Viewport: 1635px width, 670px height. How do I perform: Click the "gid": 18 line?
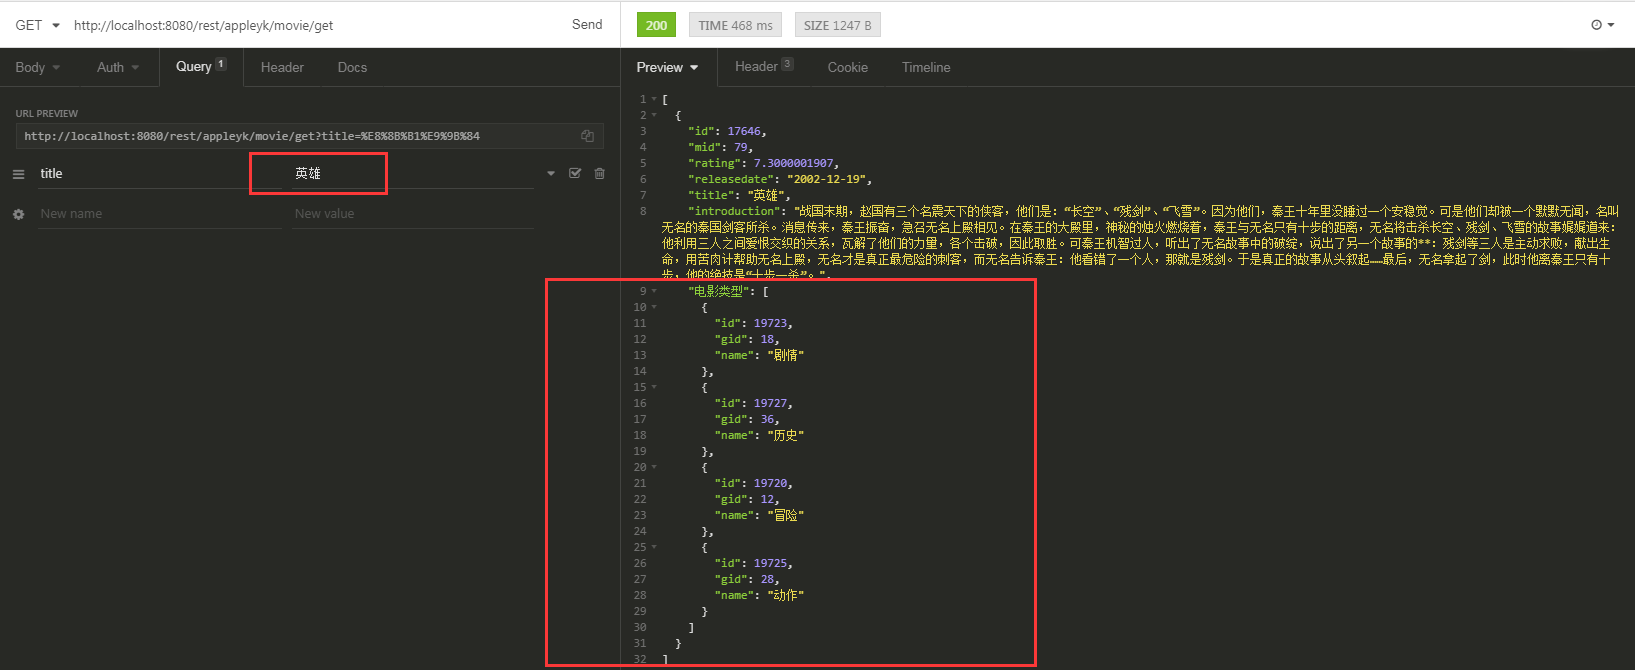(x=747, y=339)
